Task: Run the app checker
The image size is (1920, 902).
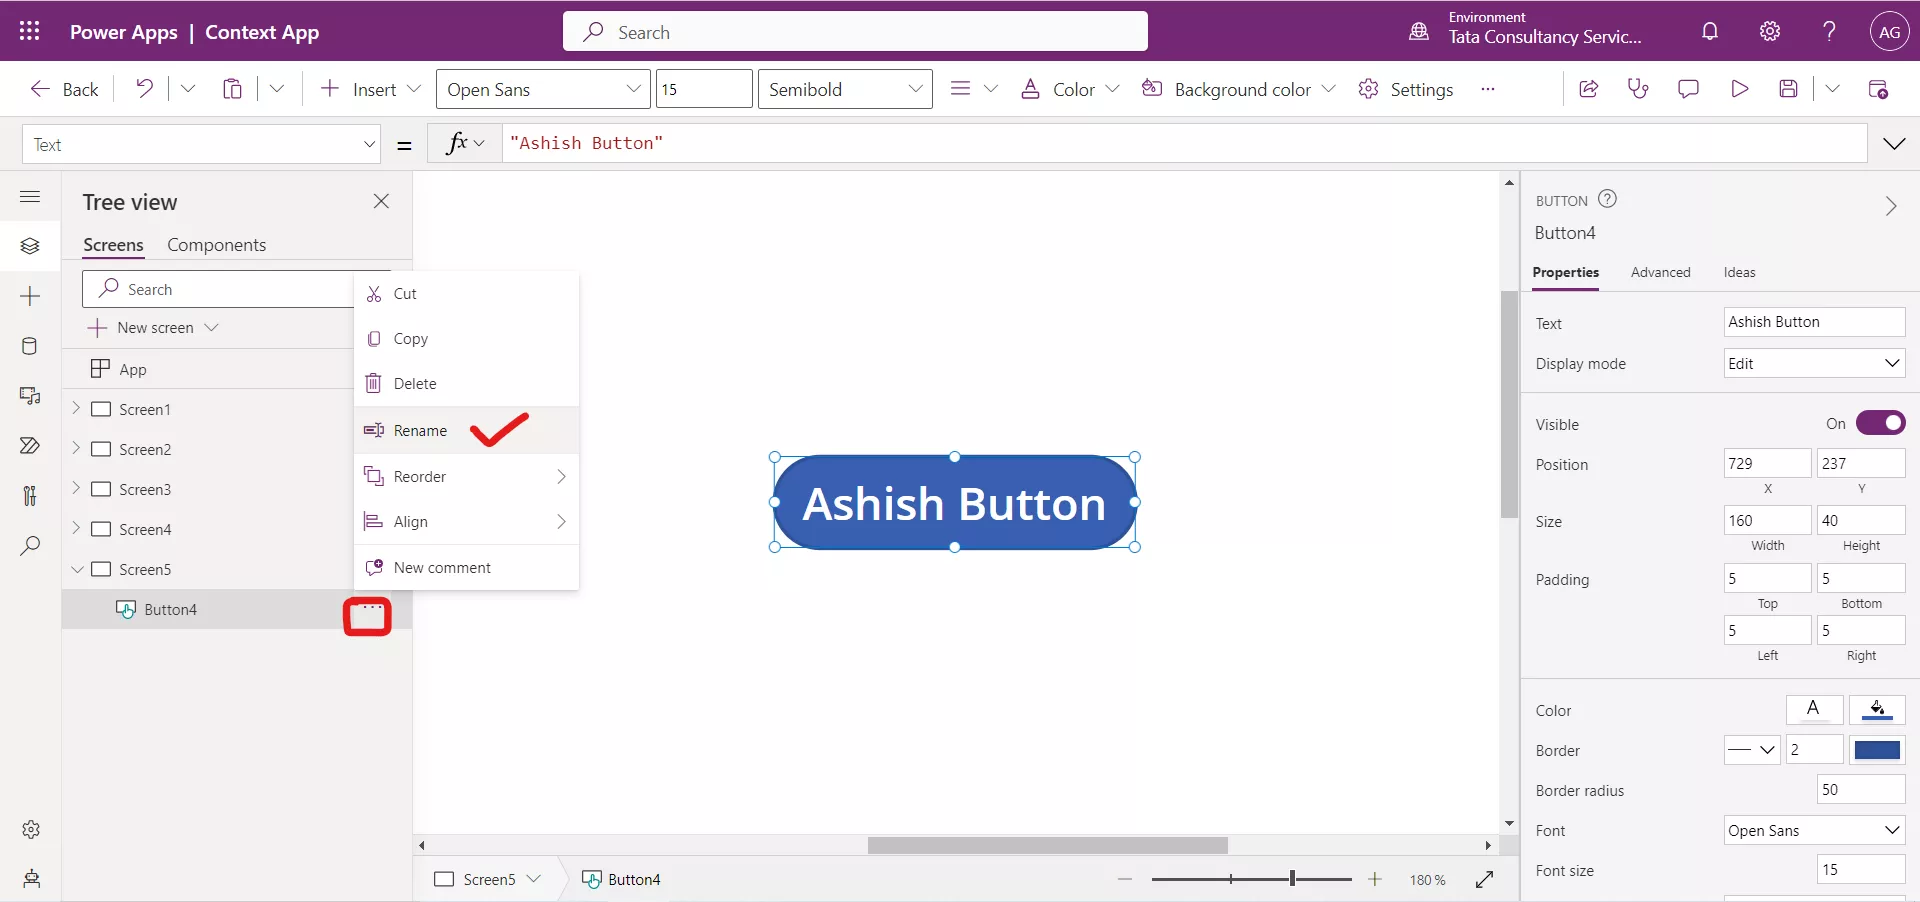Action: click(1638, 89)
